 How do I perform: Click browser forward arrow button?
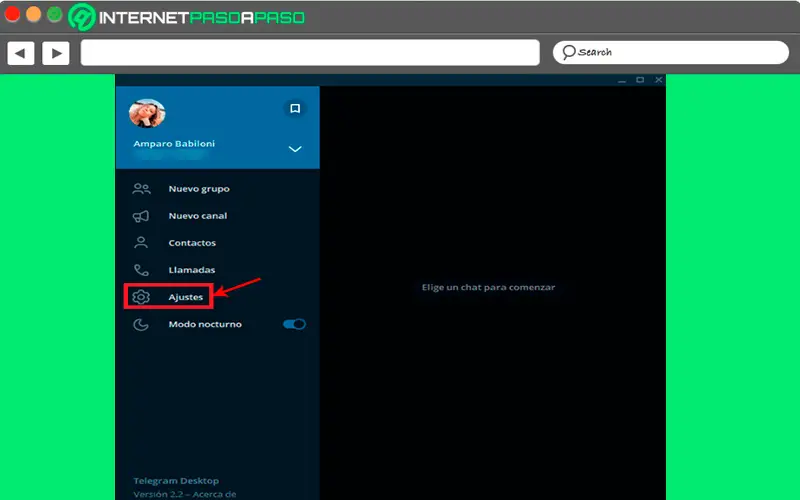(56, 53)
